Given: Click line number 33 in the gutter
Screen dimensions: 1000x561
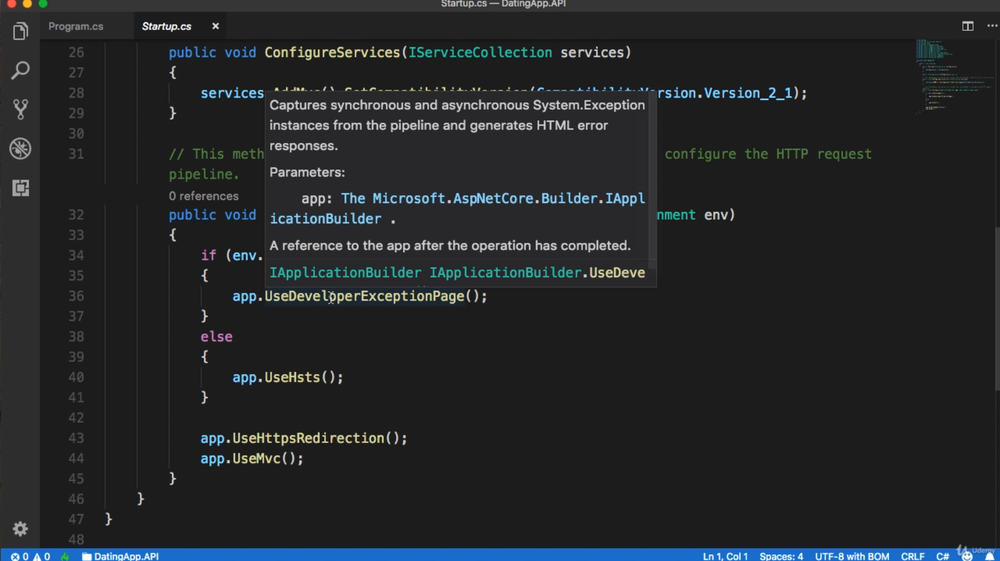Looking at the screenshot, I should [76, 235].
